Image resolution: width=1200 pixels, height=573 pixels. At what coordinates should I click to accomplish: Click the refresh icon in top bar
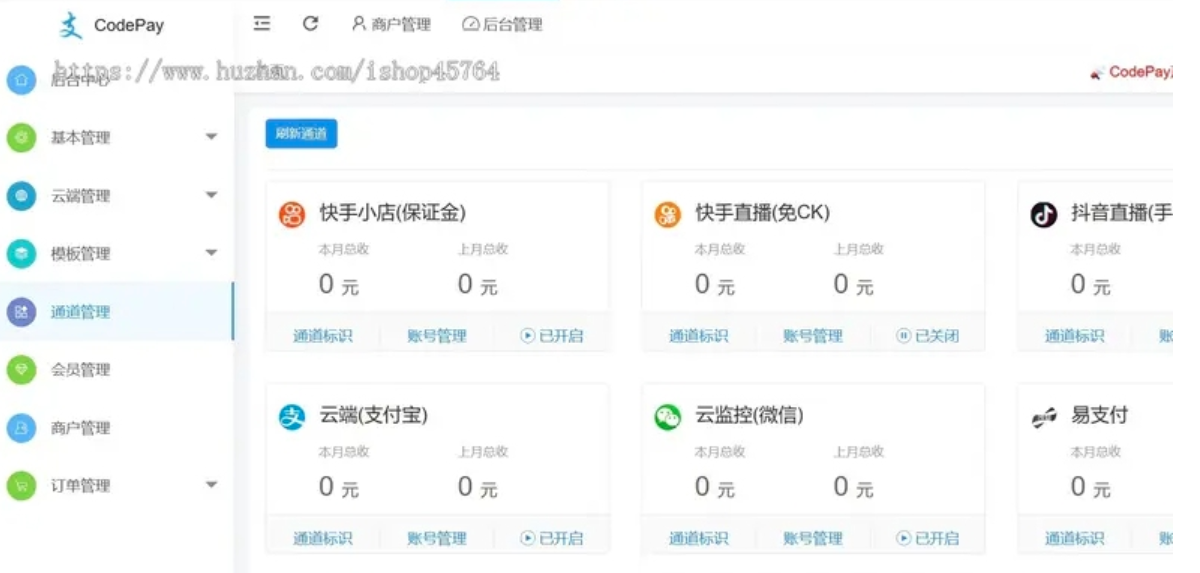tap(311, 24)
